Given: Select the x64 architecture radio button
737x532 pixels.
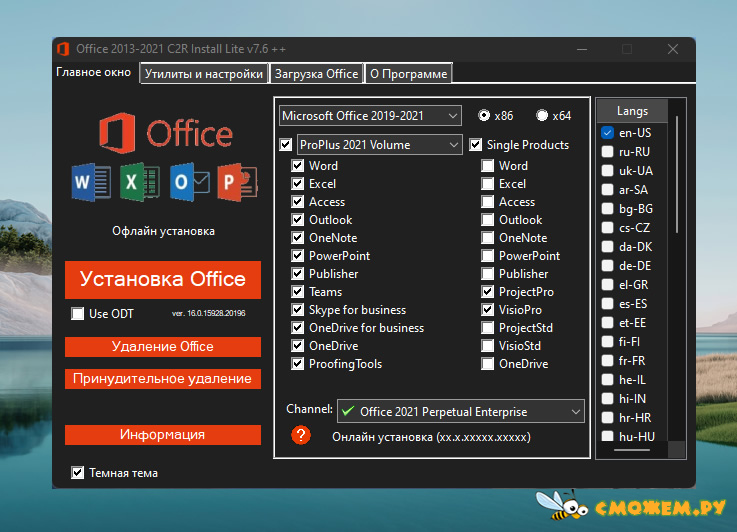Looking at the screenshot, I should (x=542, y=115).
